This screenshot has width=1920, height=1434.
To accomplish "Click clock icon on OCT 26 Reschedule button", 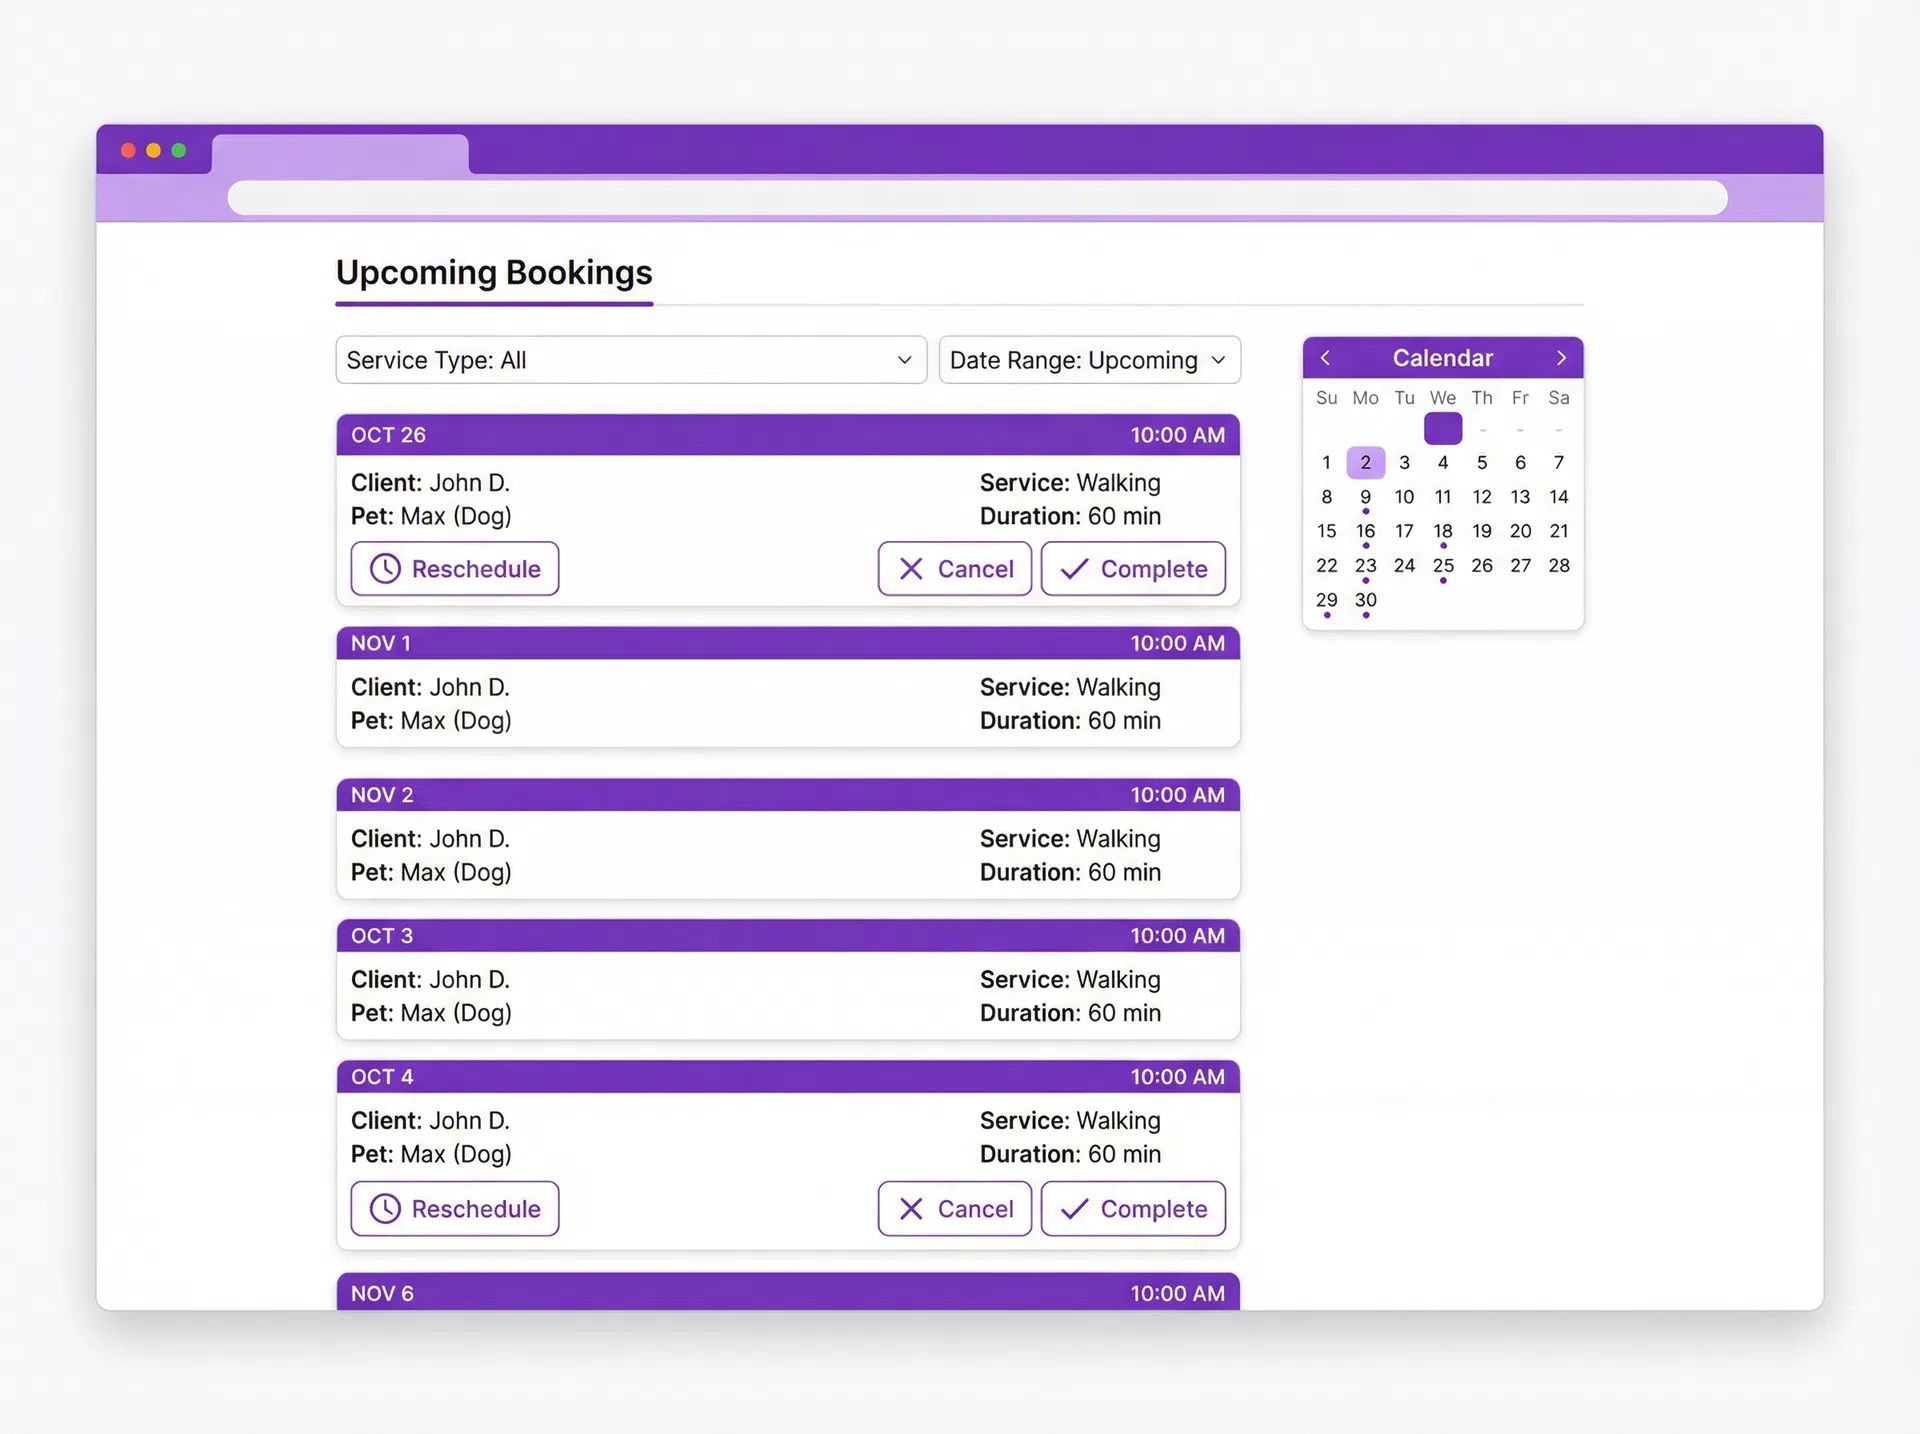I will [x=385, y=569].
